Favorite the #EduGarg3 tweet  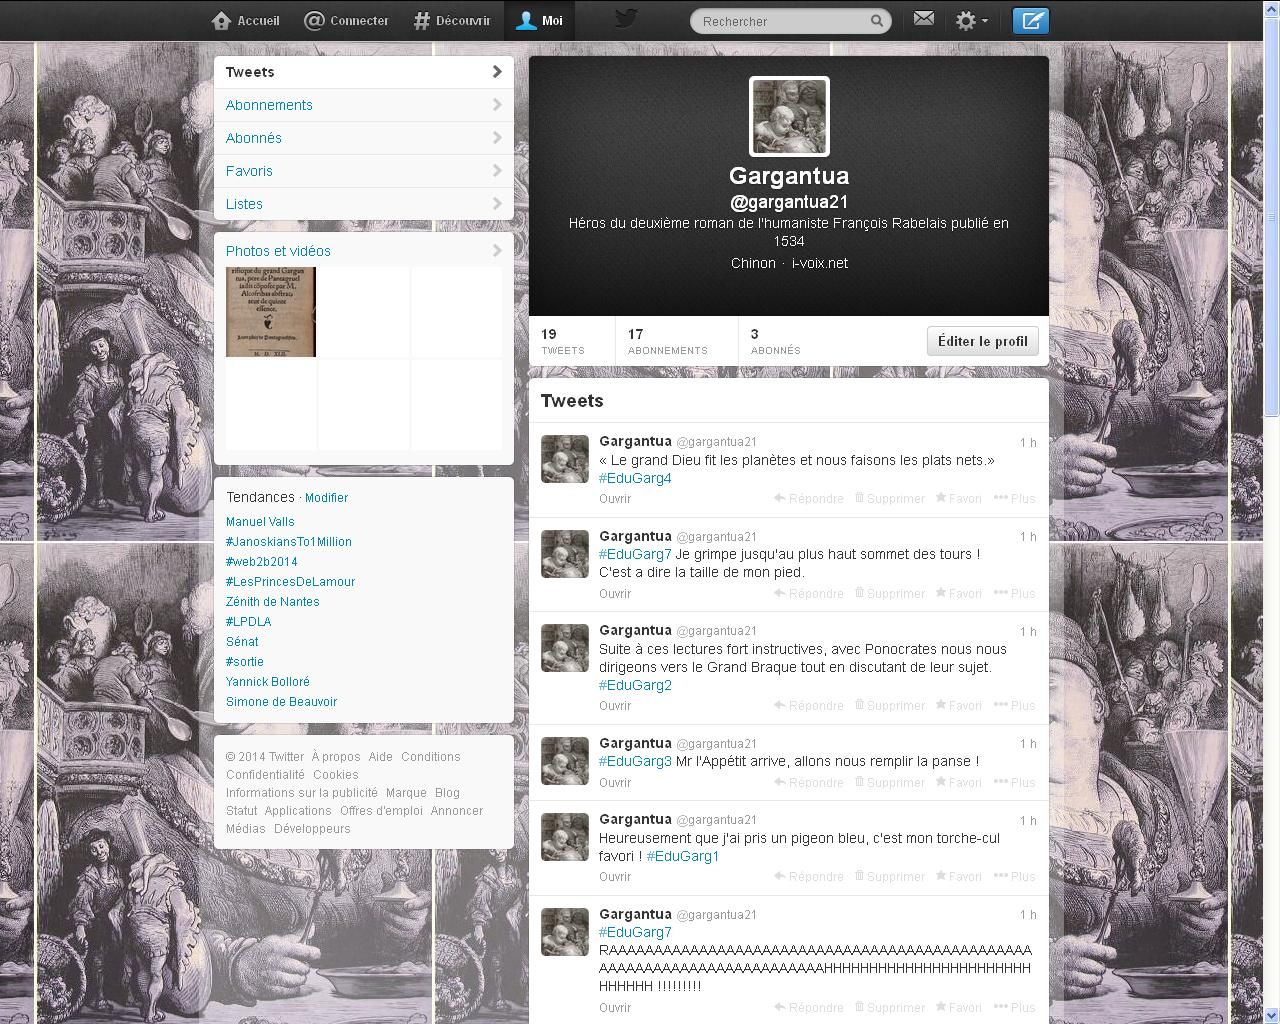(x=958, y=782)
